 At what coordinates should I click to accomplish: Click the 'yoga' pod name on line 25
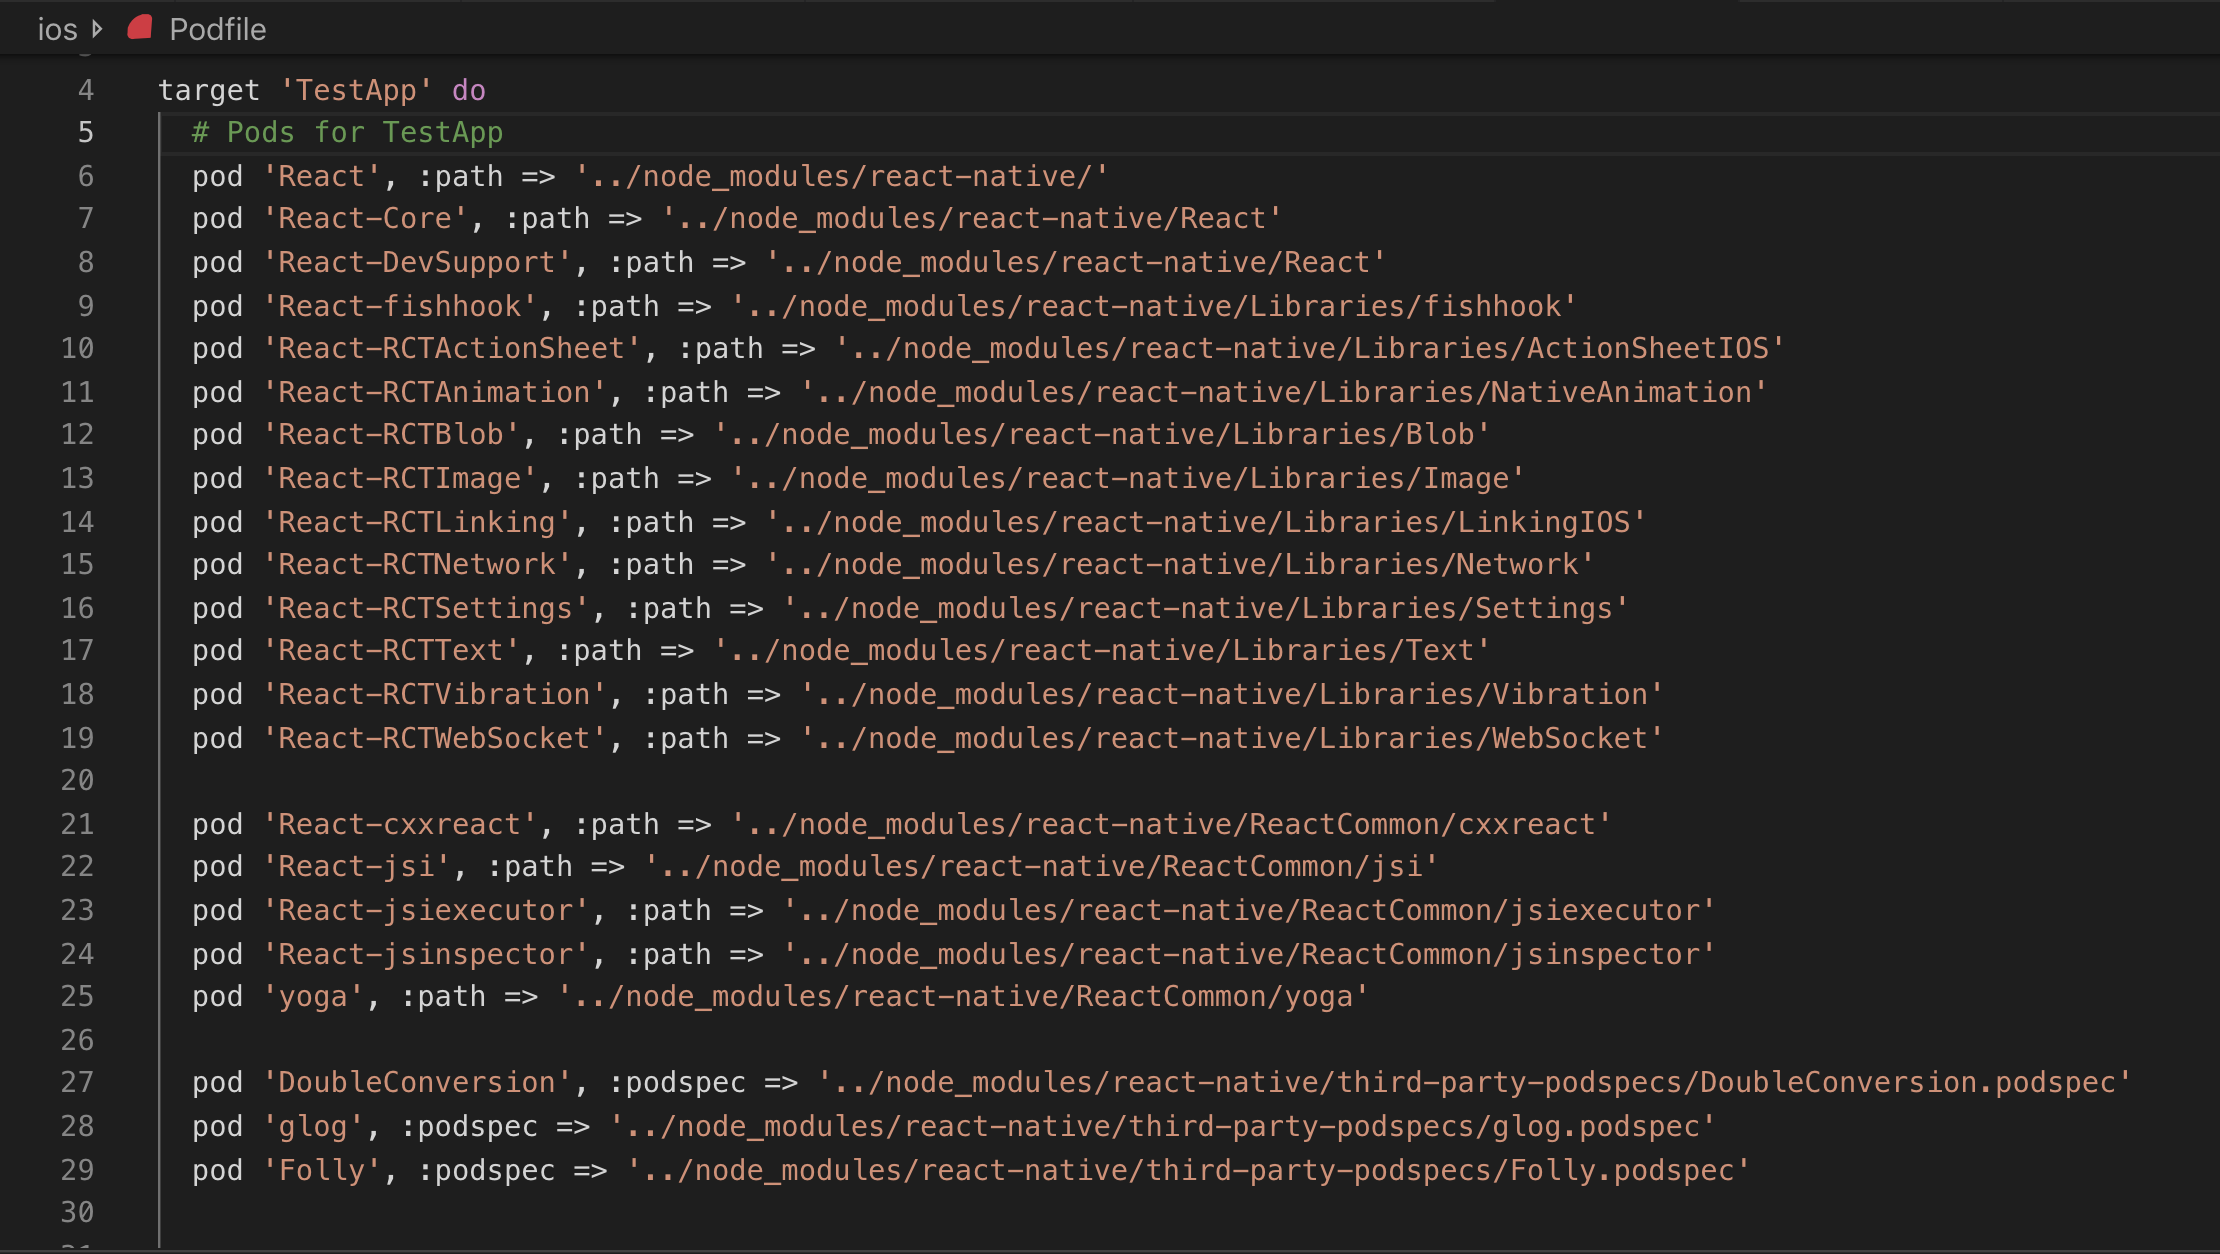[315, 996]
